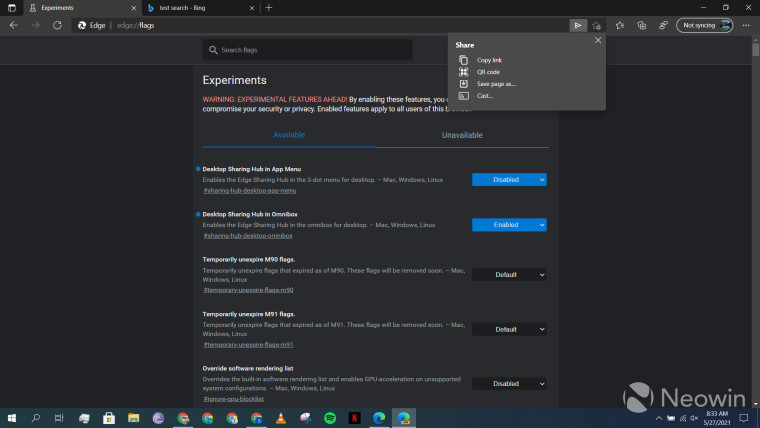Go back with the back arrow
The width and height of the screenshot is (760, 428).
point(14,25)
